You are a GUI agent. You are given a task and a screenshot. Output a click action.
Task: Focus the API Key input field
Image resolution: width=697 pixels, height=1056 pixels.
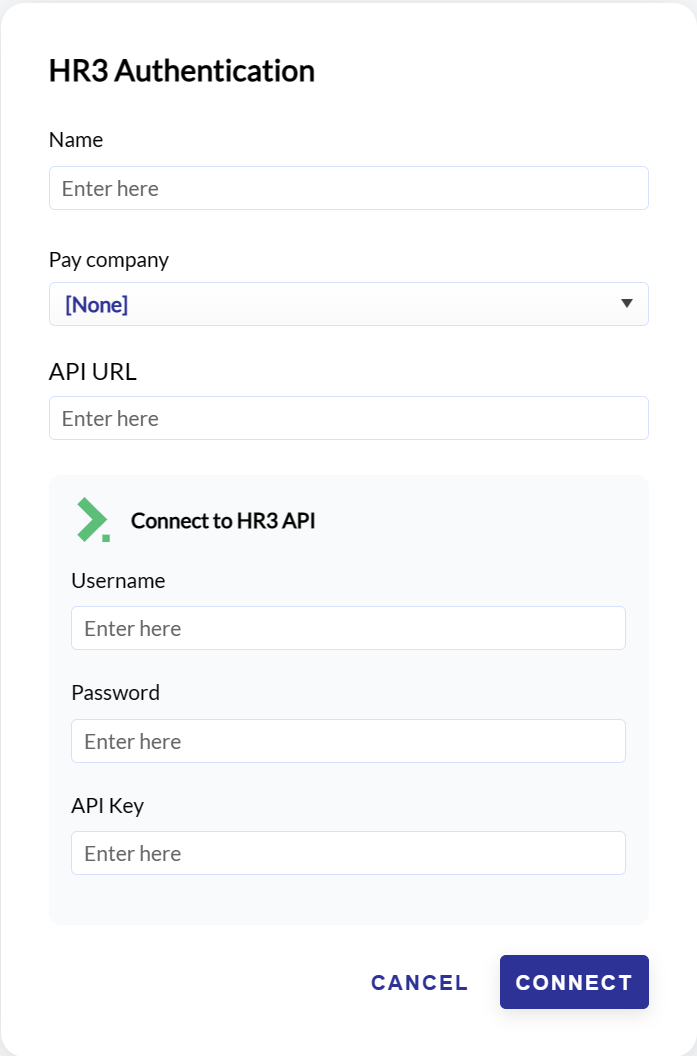(x=348, y=853)
